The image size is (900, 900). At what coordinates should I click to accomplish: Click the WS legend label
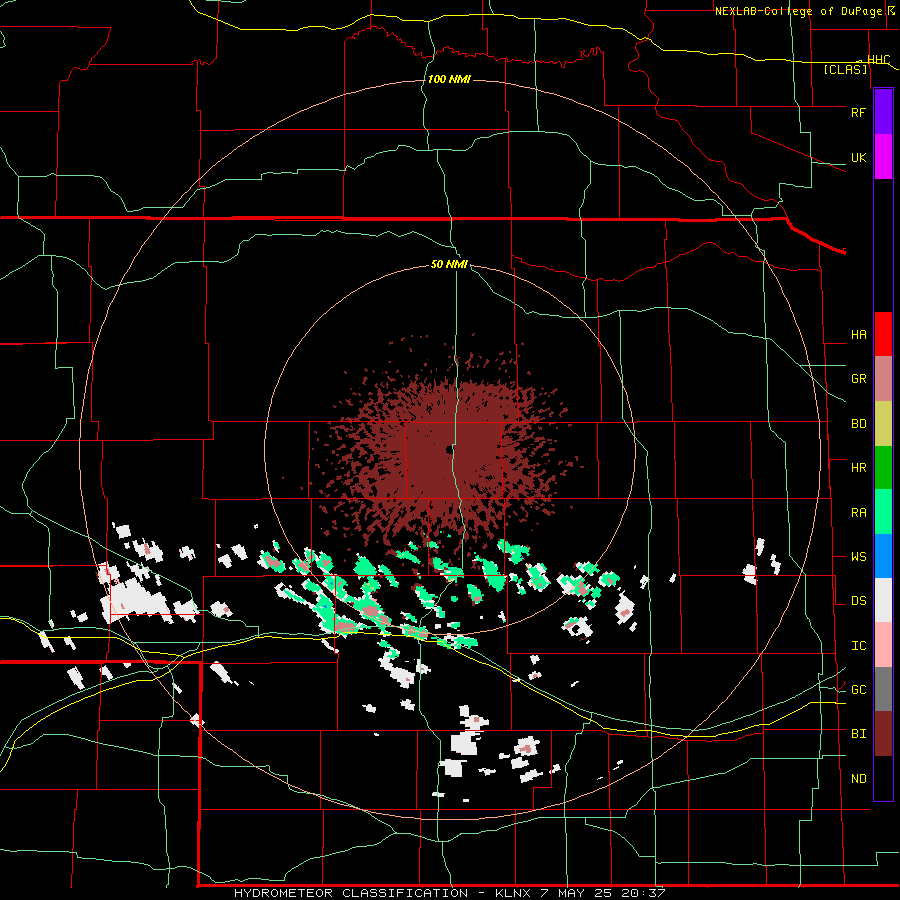[x=858, y=556]
